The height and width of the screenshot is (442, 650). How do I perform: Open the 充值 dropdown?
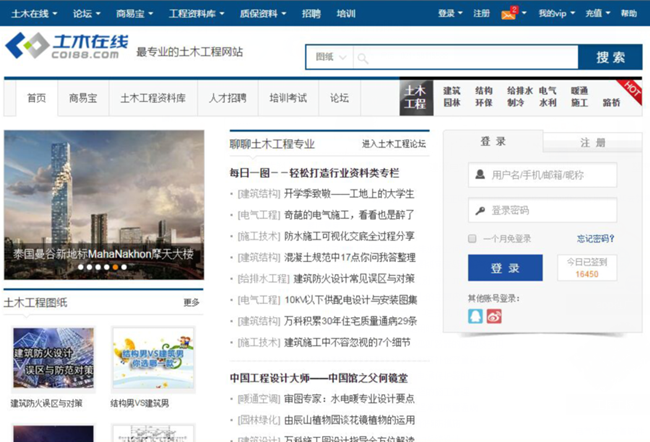coord(598,13)
